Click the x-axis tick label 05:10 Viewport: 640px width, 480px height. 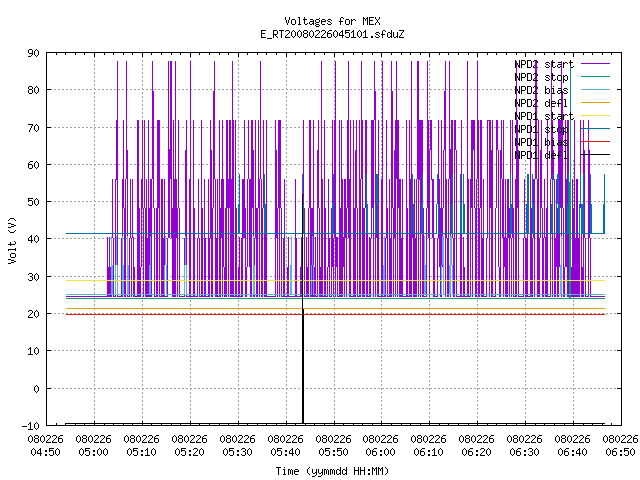tap(142, 452)
